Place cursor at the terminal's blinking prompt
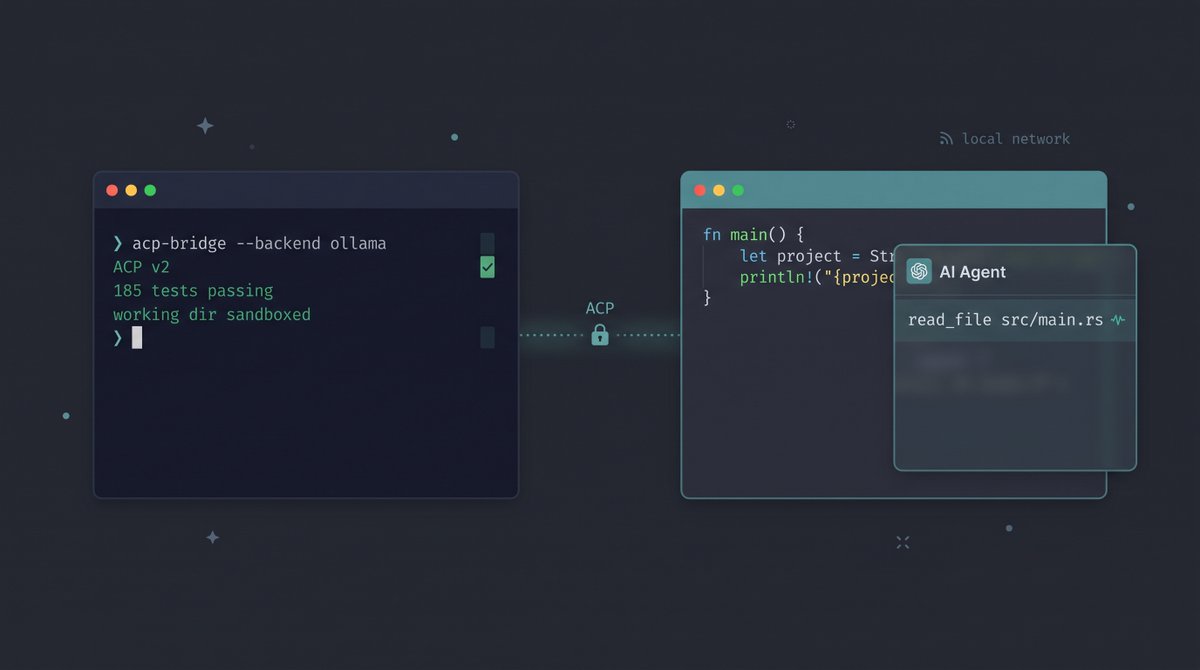1200x670 pixels. click(x=137, y=338)
